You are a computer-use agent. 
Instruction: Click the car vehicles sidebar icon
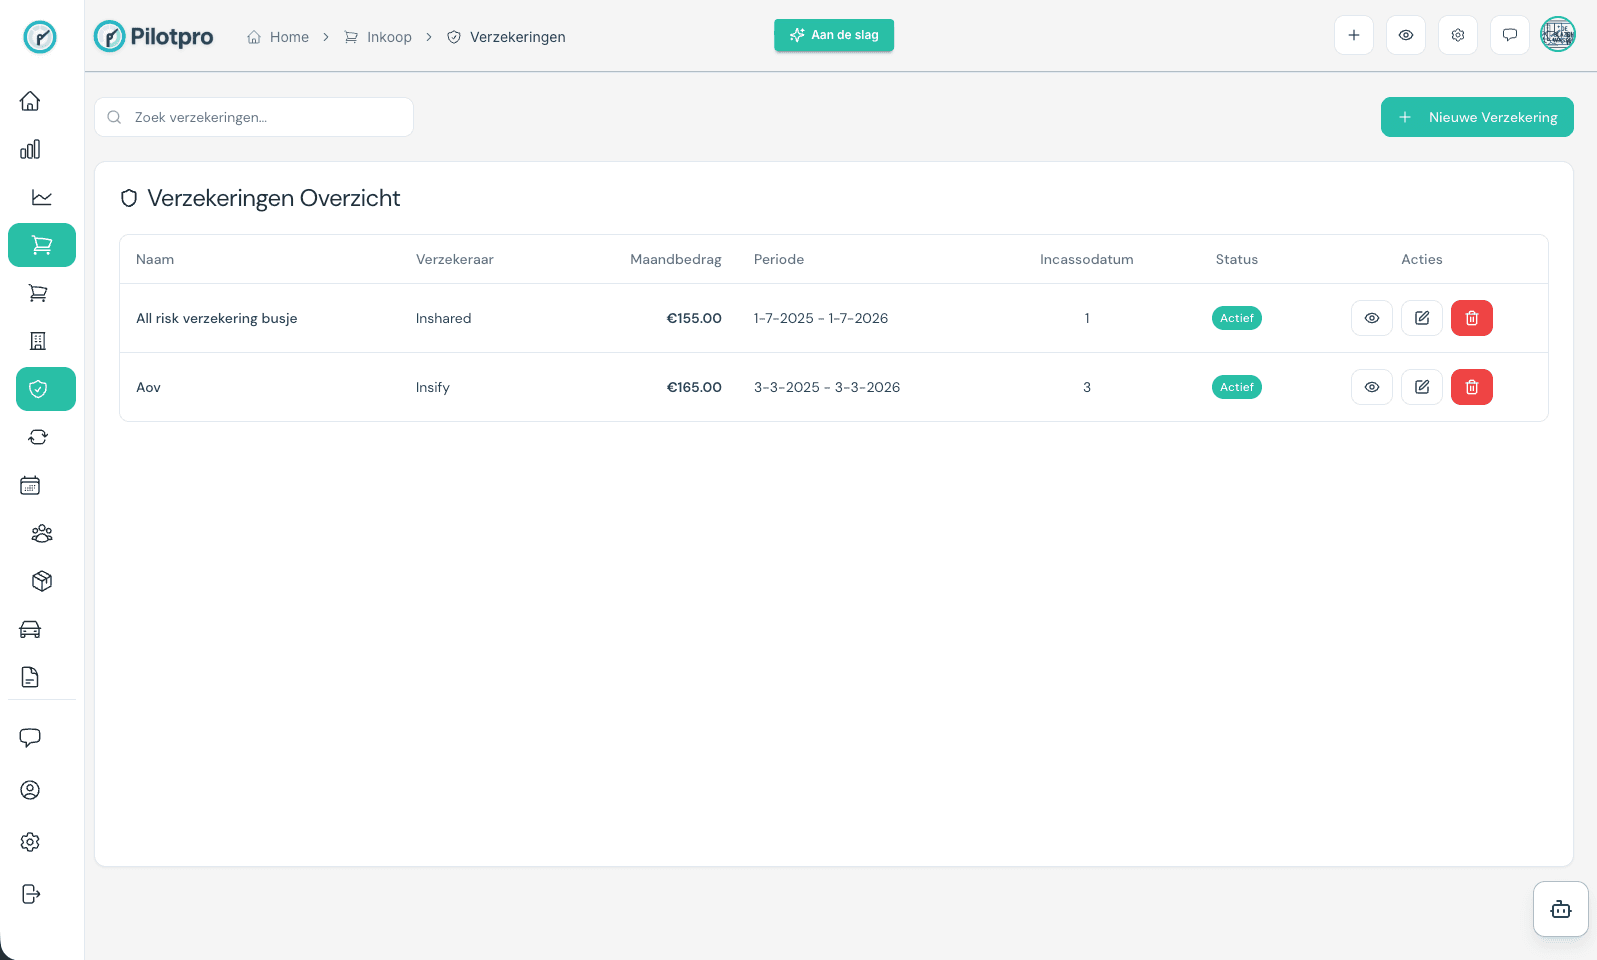(30, 629)
